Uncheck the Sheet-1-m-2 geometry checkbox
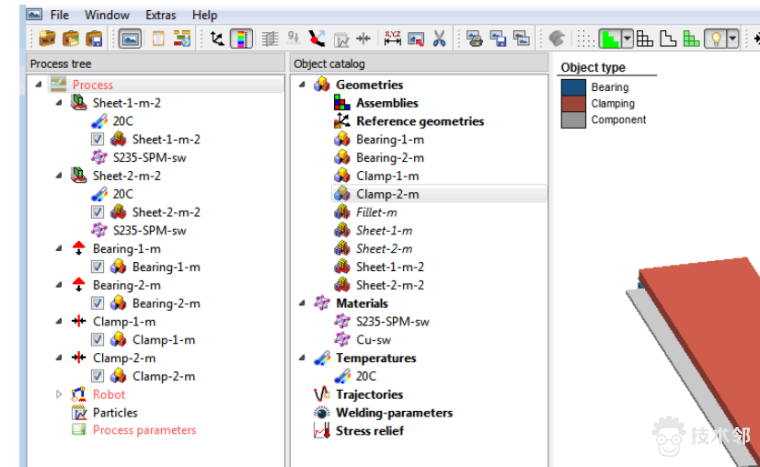The width and height of the screenshot is (760, 467). tap(97, 140)
